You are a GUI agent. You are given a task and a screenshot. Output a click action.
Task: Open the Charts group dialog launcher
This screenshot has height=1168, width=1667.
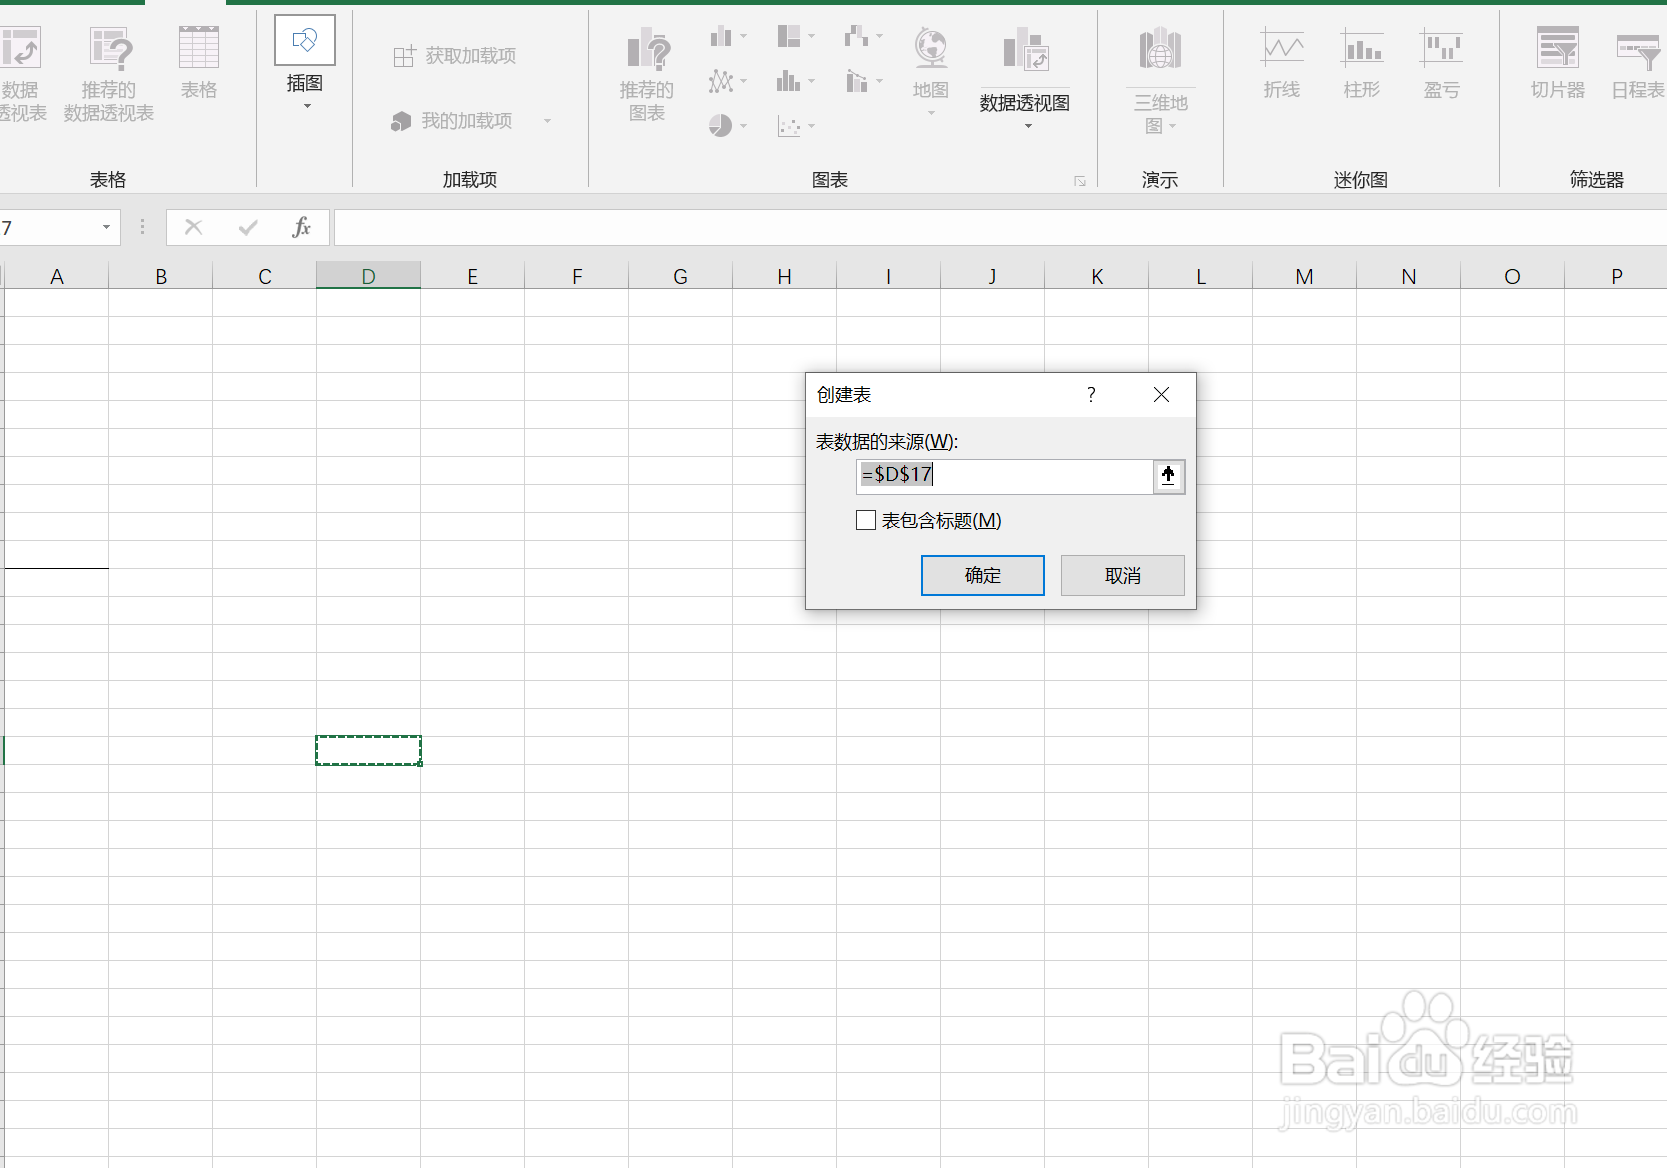tap(1080, 181)
